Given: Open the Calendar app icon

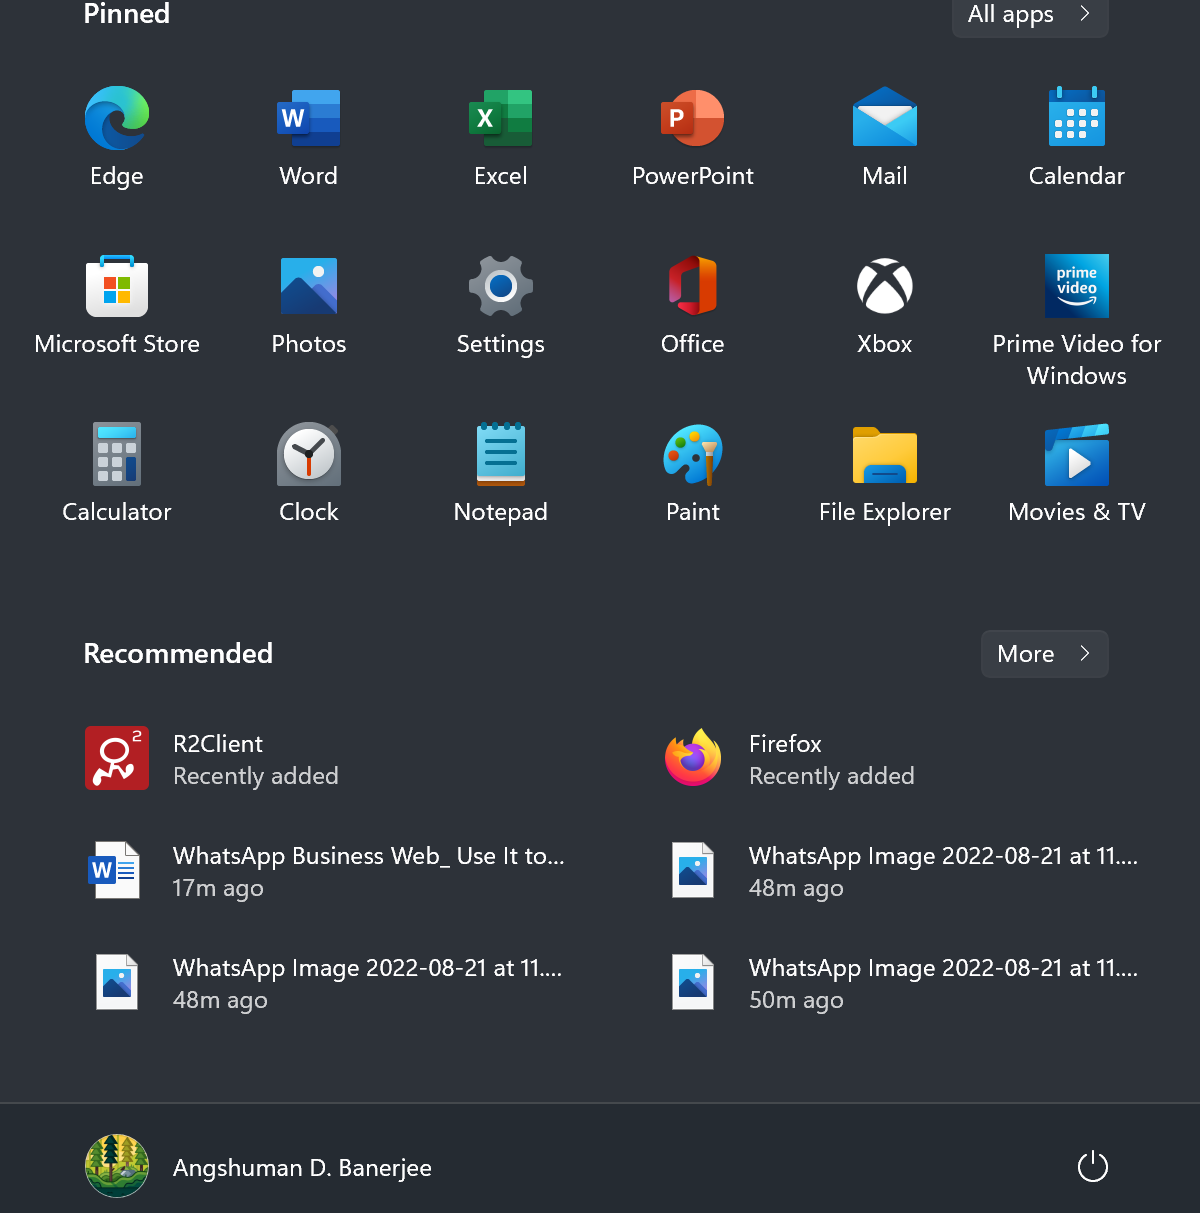Looking at the screenshot, I should pos(1077,117).
